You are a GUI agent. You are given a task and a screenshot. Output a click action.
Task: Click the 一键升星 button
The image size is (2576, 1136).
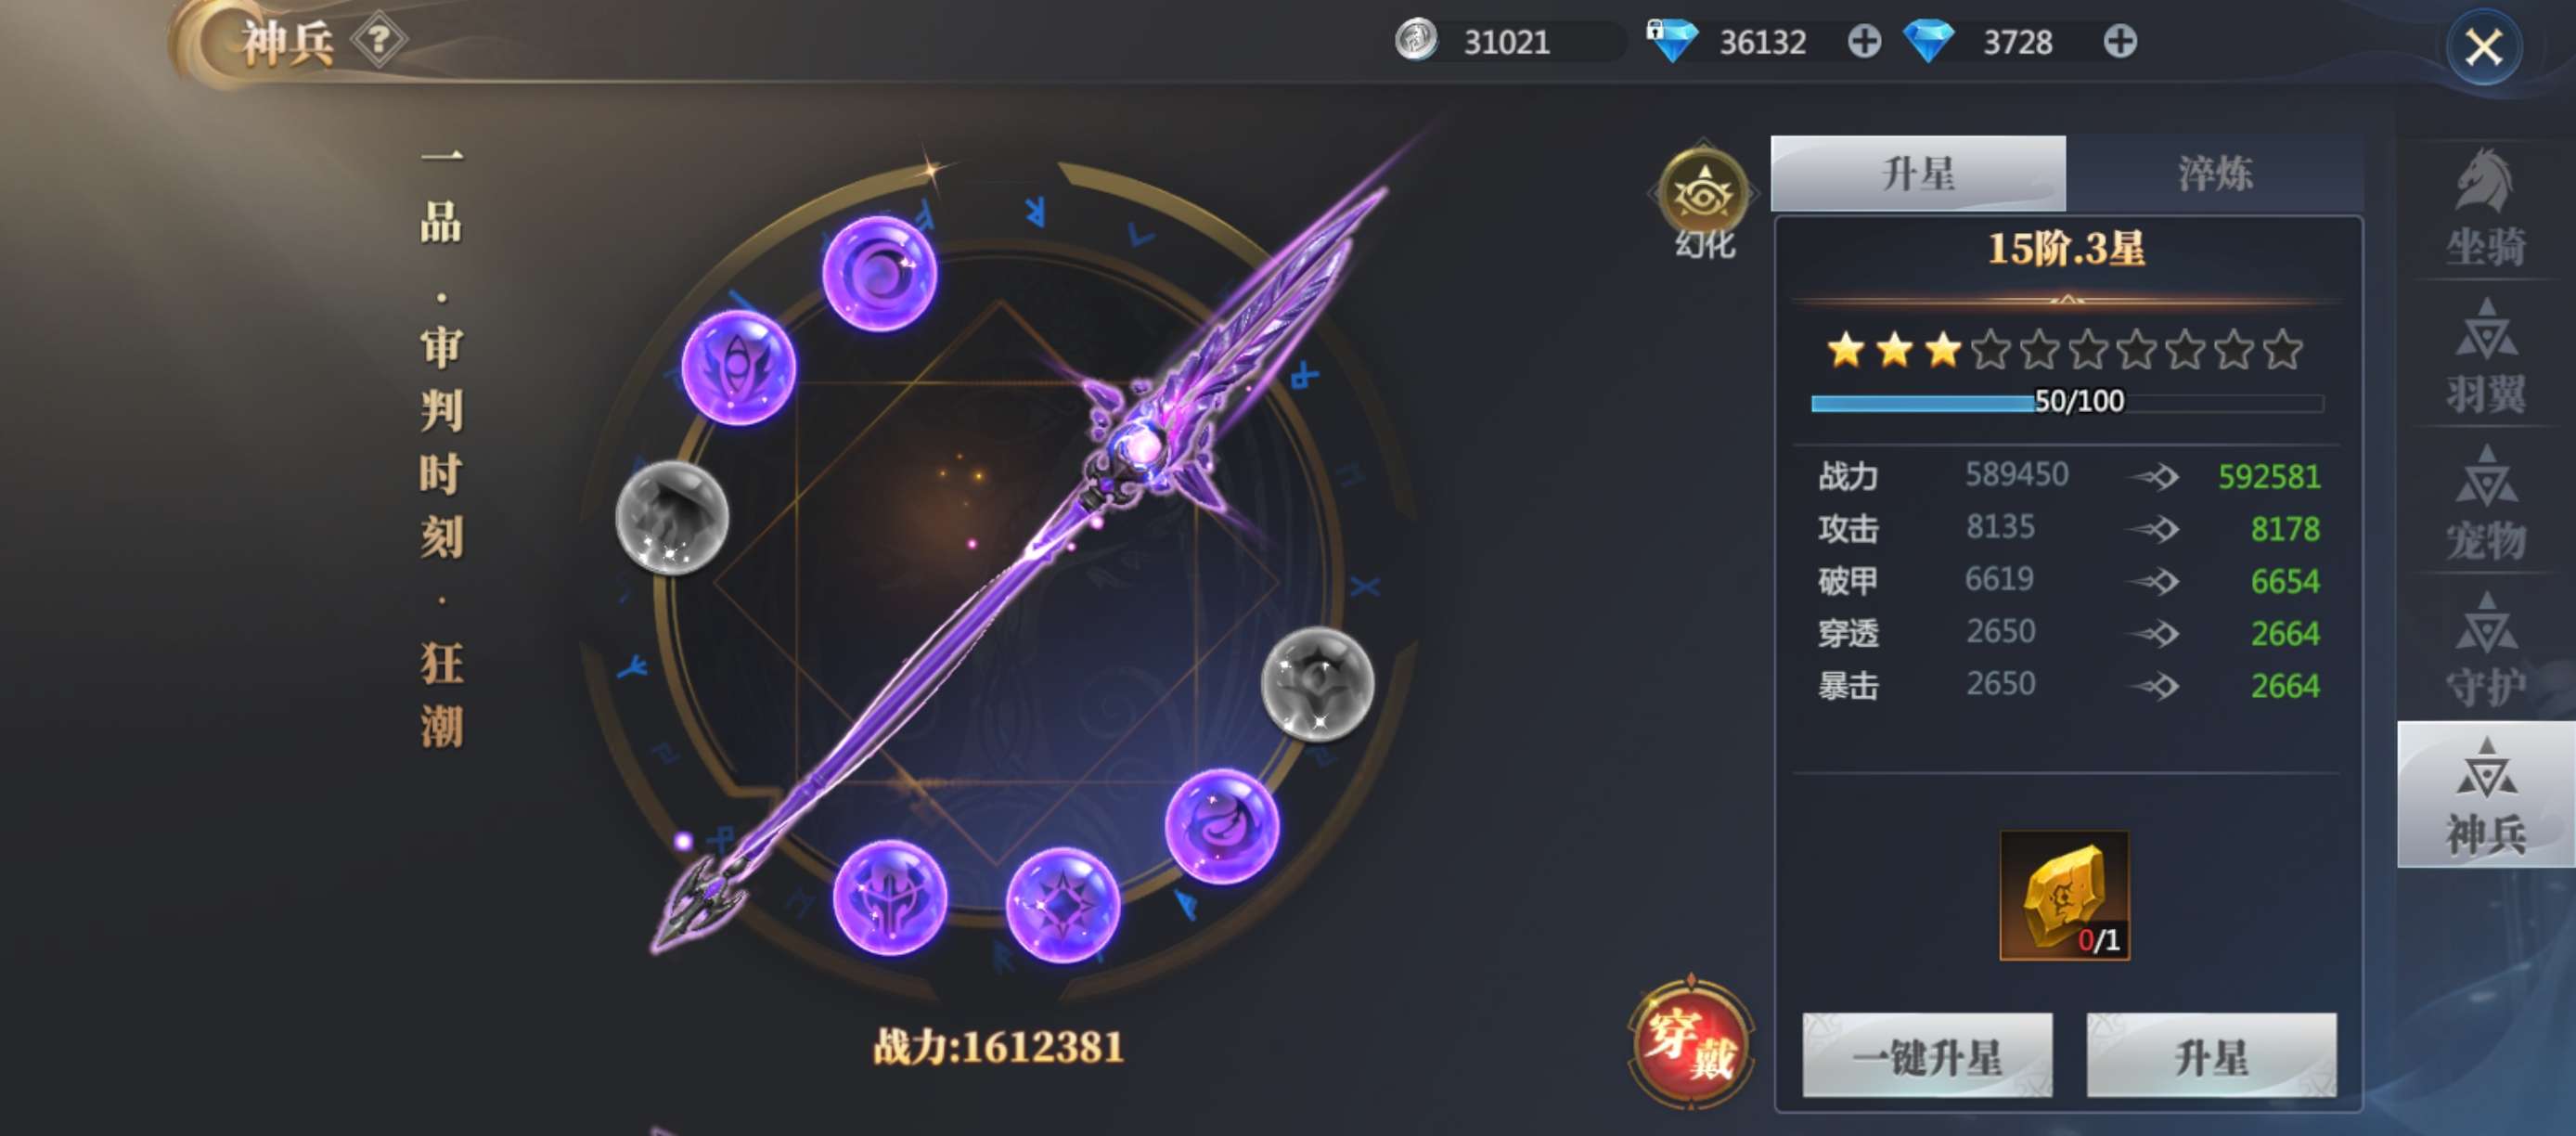click(x=1927, y=1056)
